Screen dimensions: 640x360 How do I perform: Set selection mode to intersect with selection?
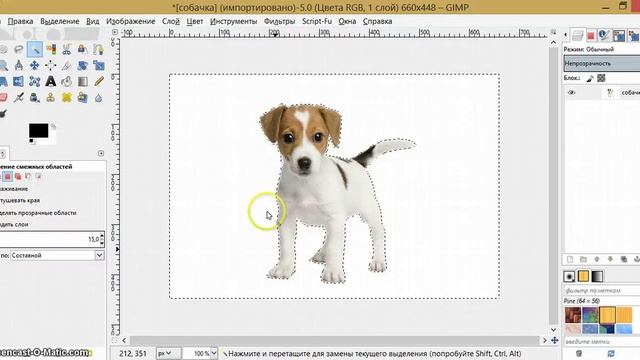click(x=38, y=176)
